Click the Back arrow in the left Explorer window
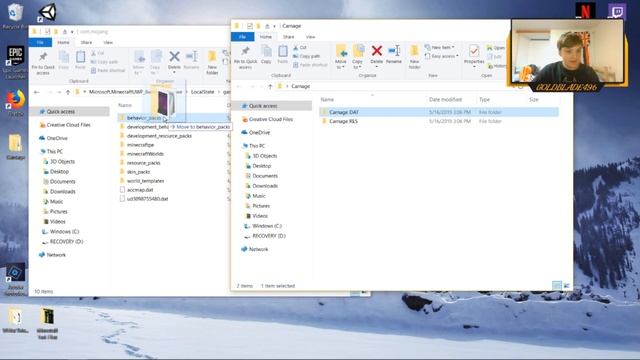The width and height of the screenshot is (640, 360). [x=36, y=92]
